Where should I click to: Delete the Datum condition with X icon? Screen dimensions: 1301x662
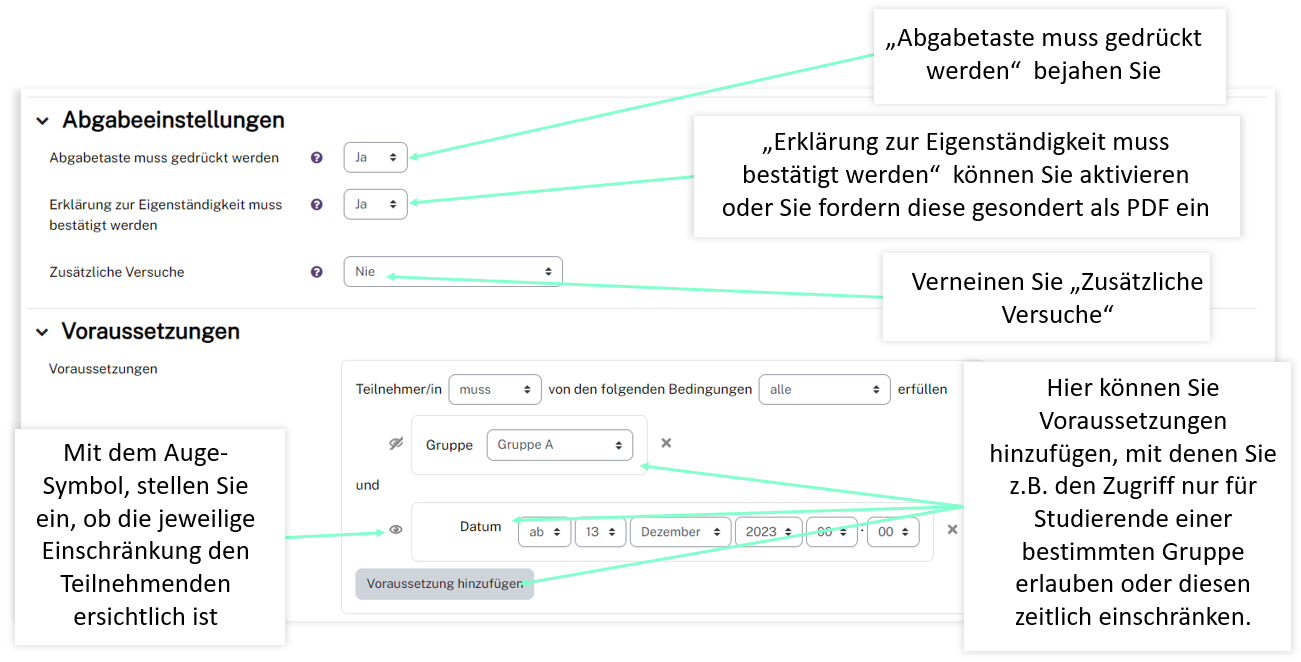click(952, 530)
